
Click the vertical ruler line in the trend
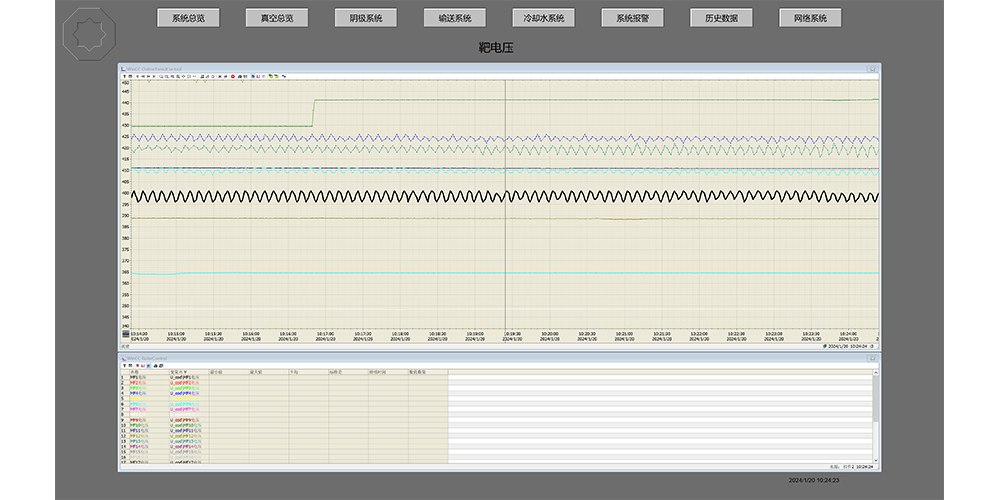click(505, 204)
